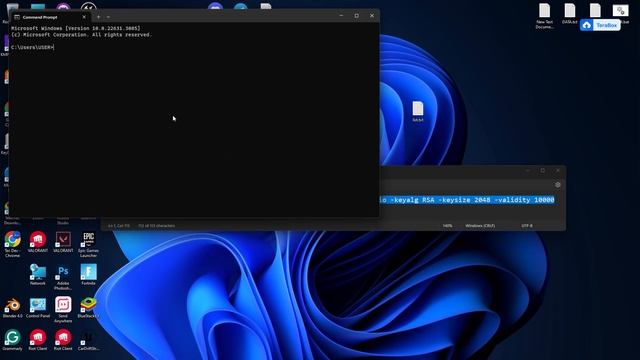Image resolution: width=640 pixels, height=360 pixels.
Task: Open settings gear in the Notepad window
Action: [x=558, y=185]
